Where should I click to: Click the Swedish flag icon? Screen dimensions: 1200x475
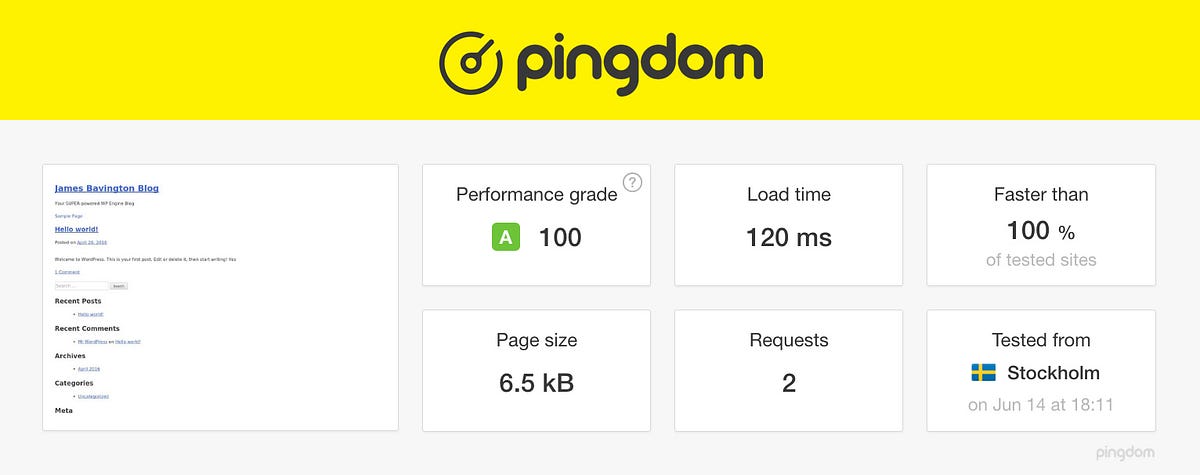pos(983,373)
